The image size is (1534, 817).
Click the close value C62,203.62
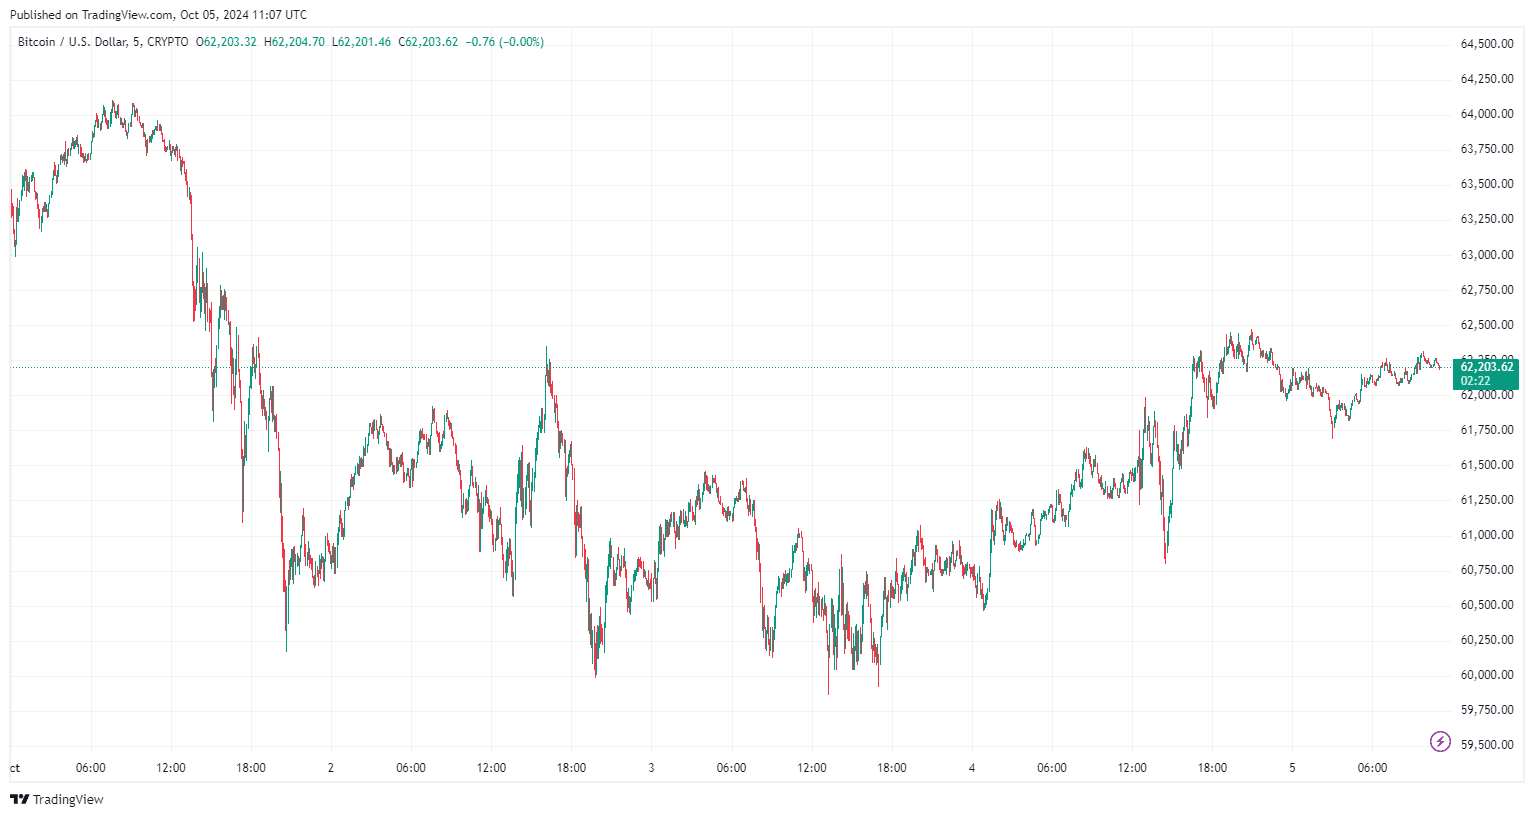point(428,42)
